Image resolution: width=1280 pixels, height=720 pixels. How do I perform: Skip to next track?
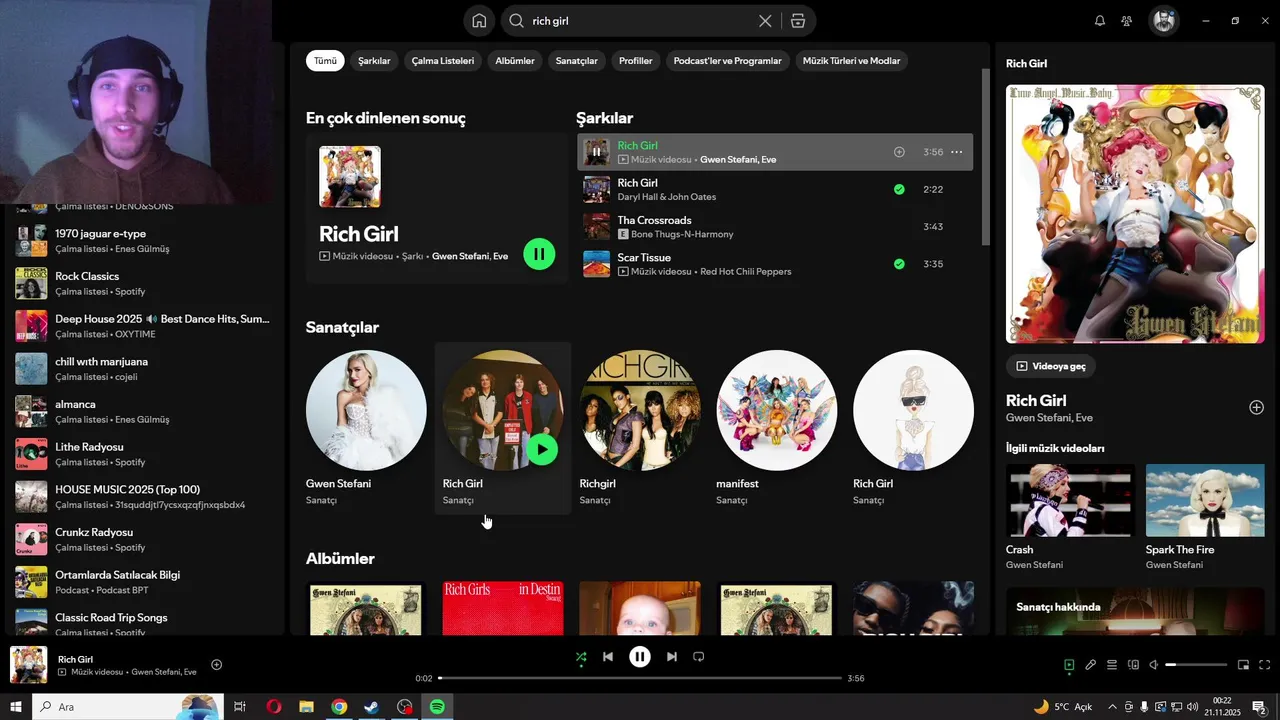[x=672, y=657]
